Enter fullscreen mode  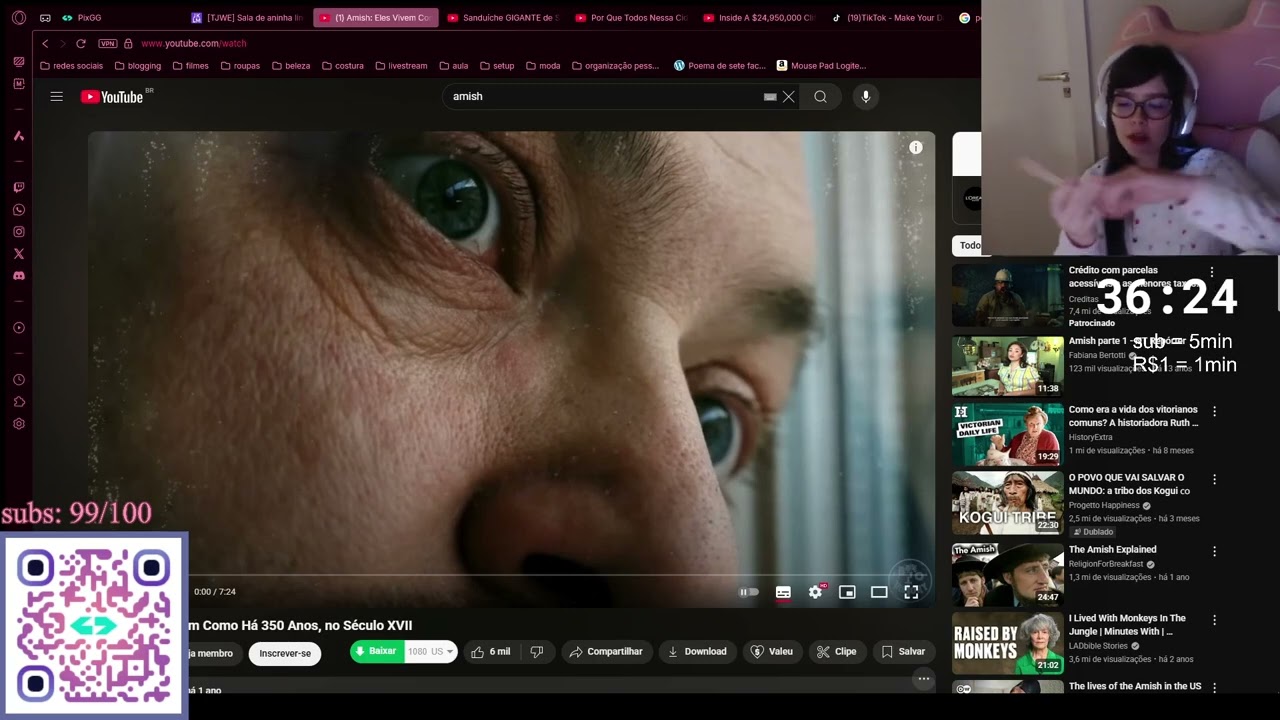coord(911,592)
